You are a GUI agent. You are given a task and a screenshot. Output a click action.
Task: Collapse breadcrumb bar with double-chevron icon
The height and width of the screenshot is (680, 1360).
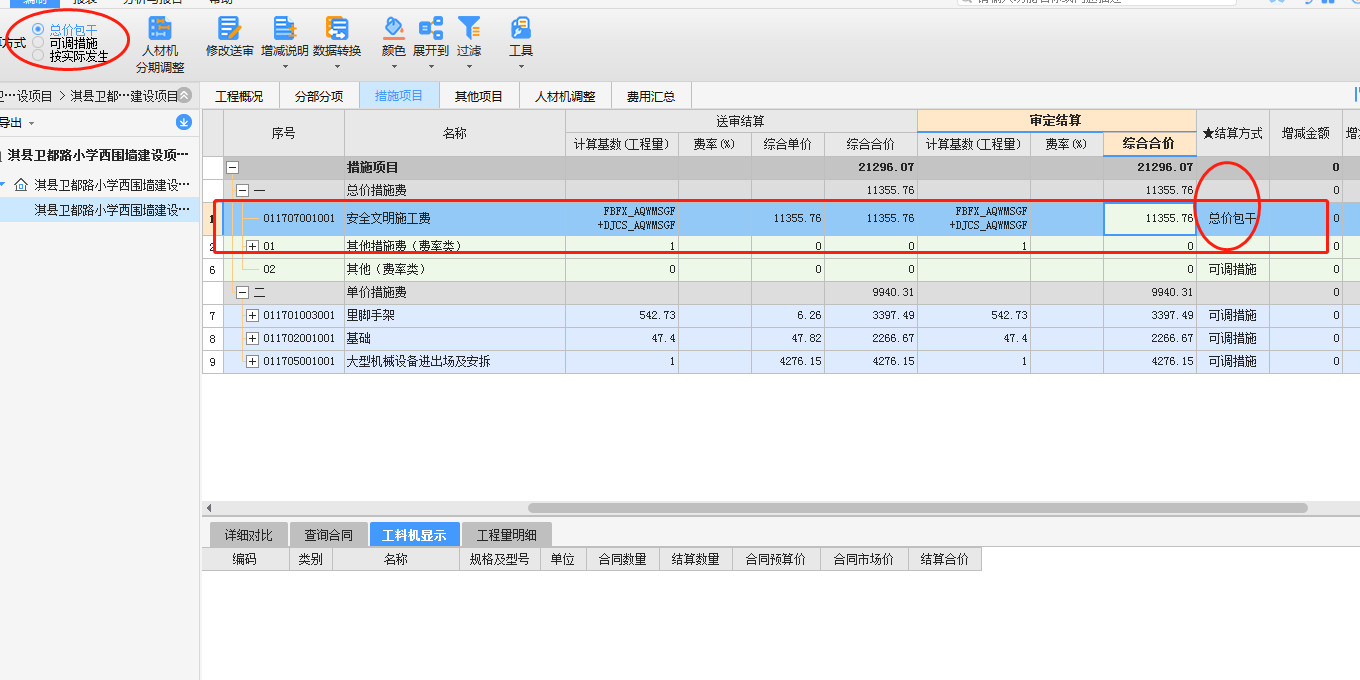point(184,96)
